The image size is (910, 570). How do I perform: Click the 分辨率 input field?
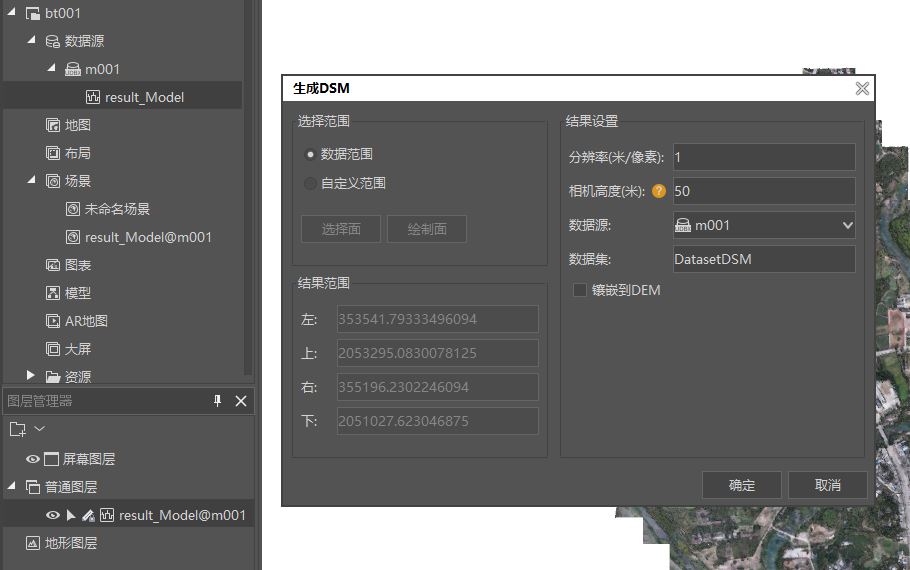(764, 157)
